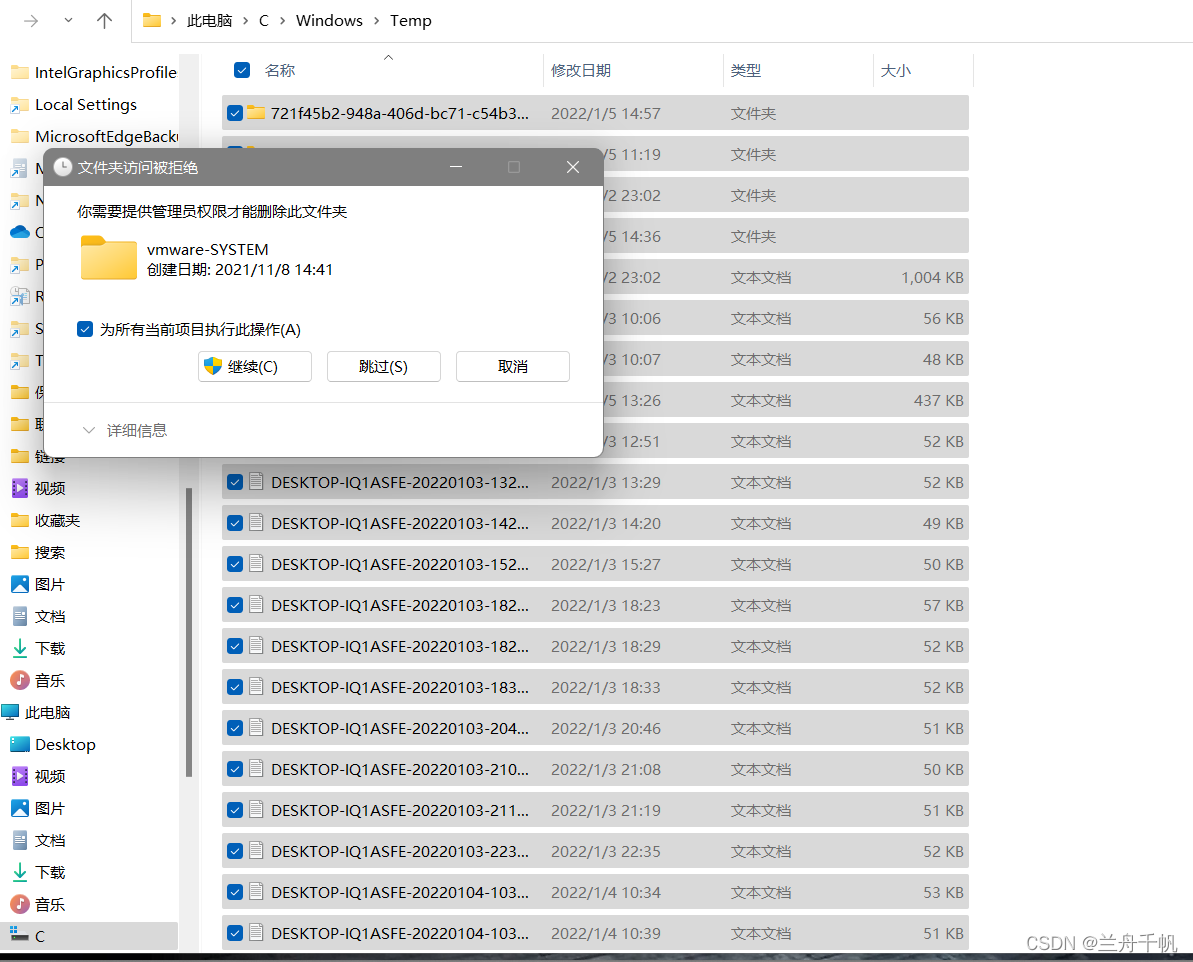Viewport: 1193px width, 962px height.
Task: Click the Desktop icon in sidebar
Action: (x=20, y=744)
